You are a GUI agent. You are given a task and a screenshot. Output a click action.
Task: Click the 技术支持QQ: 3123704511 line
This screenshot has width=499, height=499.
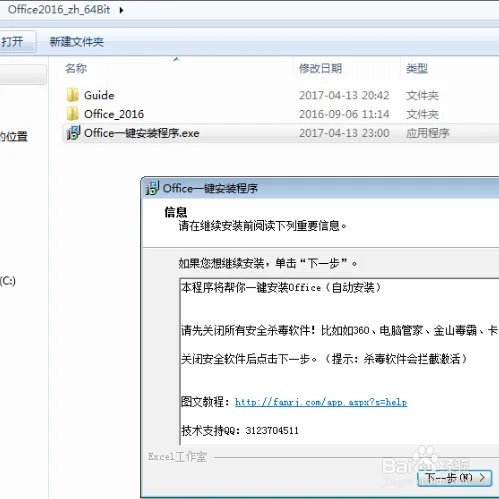tap(240, 430)
